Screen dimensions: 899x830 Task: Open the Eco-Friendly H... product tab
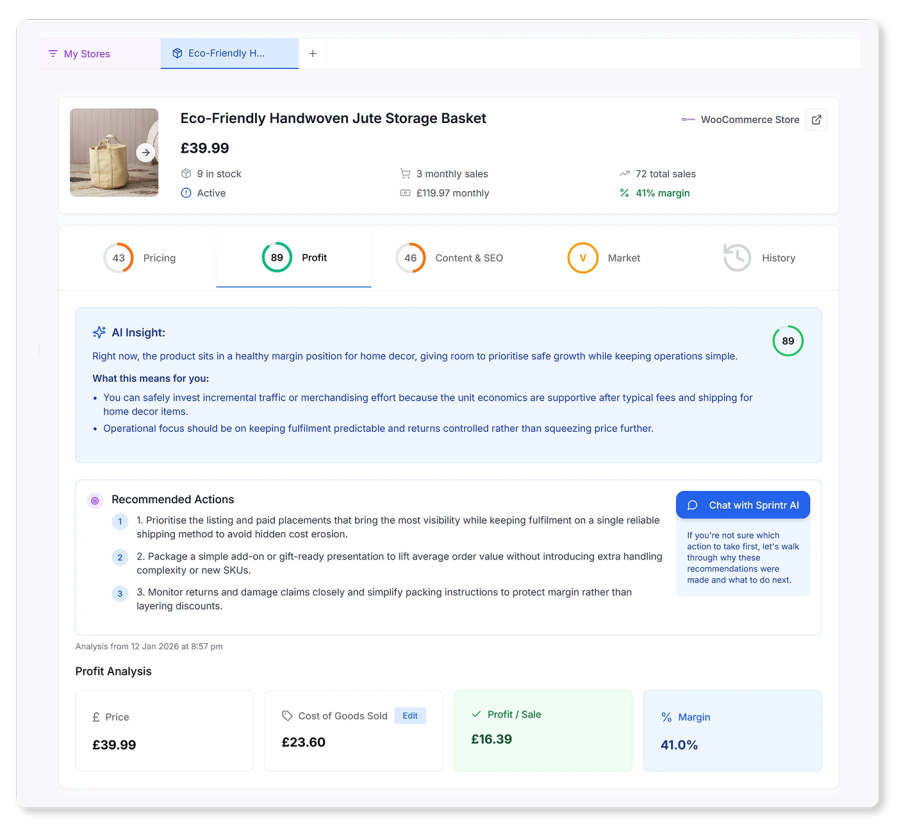click(229, 54)
